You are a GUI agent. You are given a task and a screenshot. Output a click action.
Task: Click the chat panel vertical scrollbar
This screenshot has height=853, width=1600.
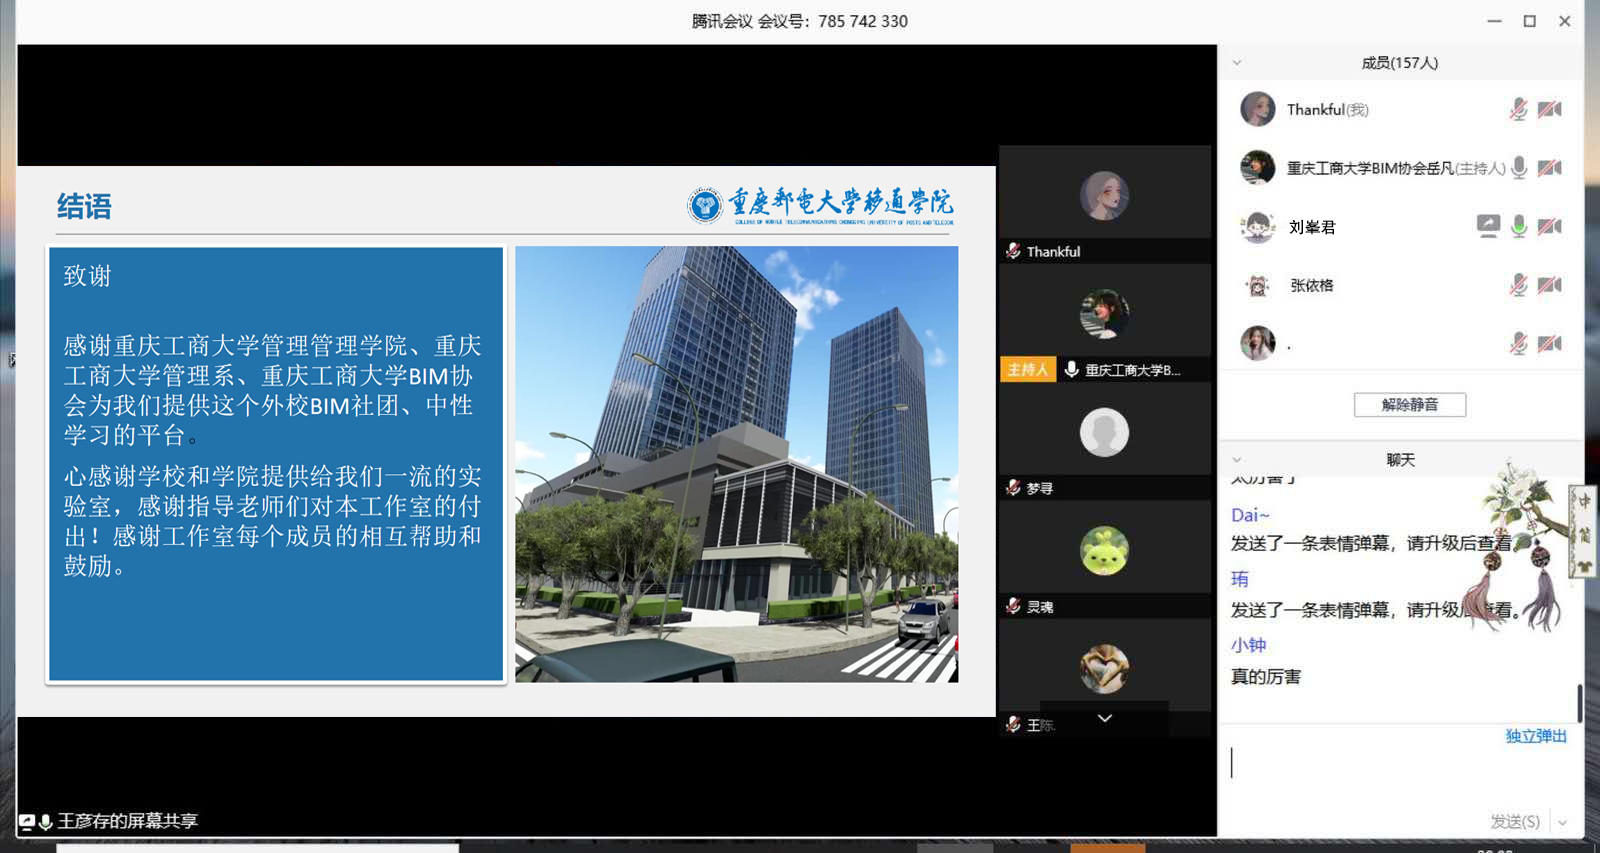pyautogui.click(x=1579, y=703)
